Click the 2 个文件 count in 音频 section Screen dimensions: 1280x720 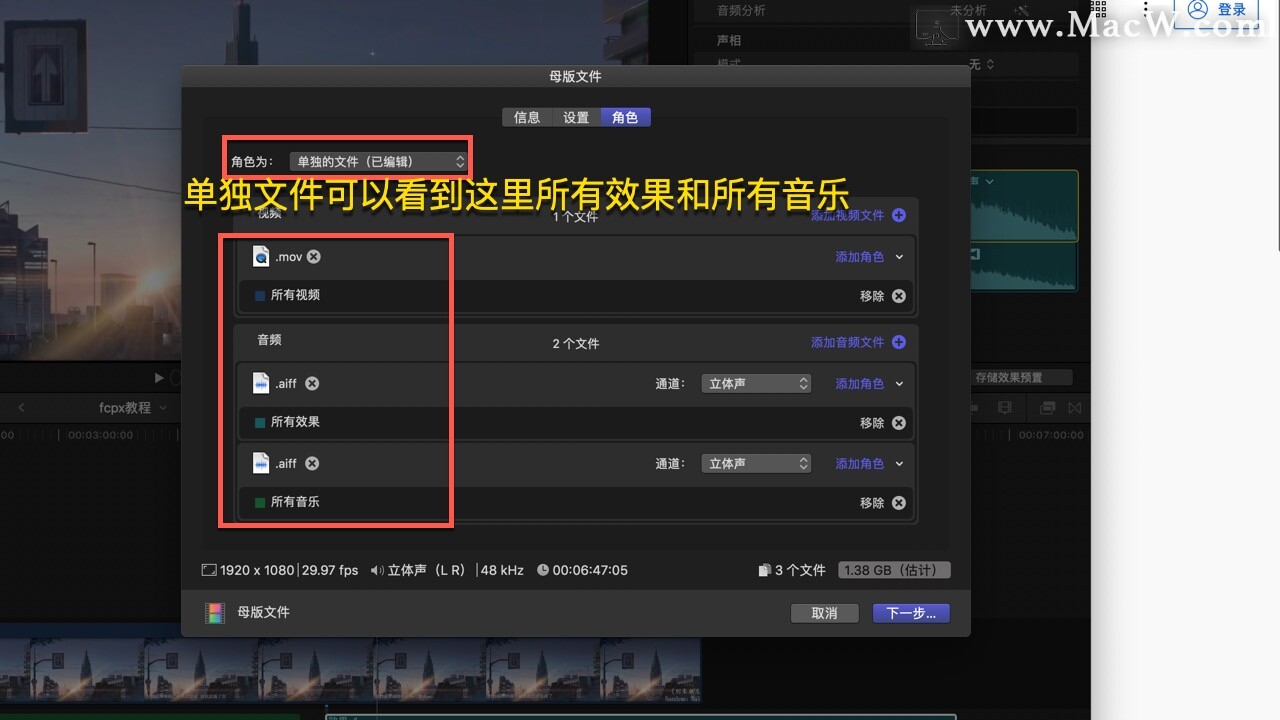tap(576, 343)
